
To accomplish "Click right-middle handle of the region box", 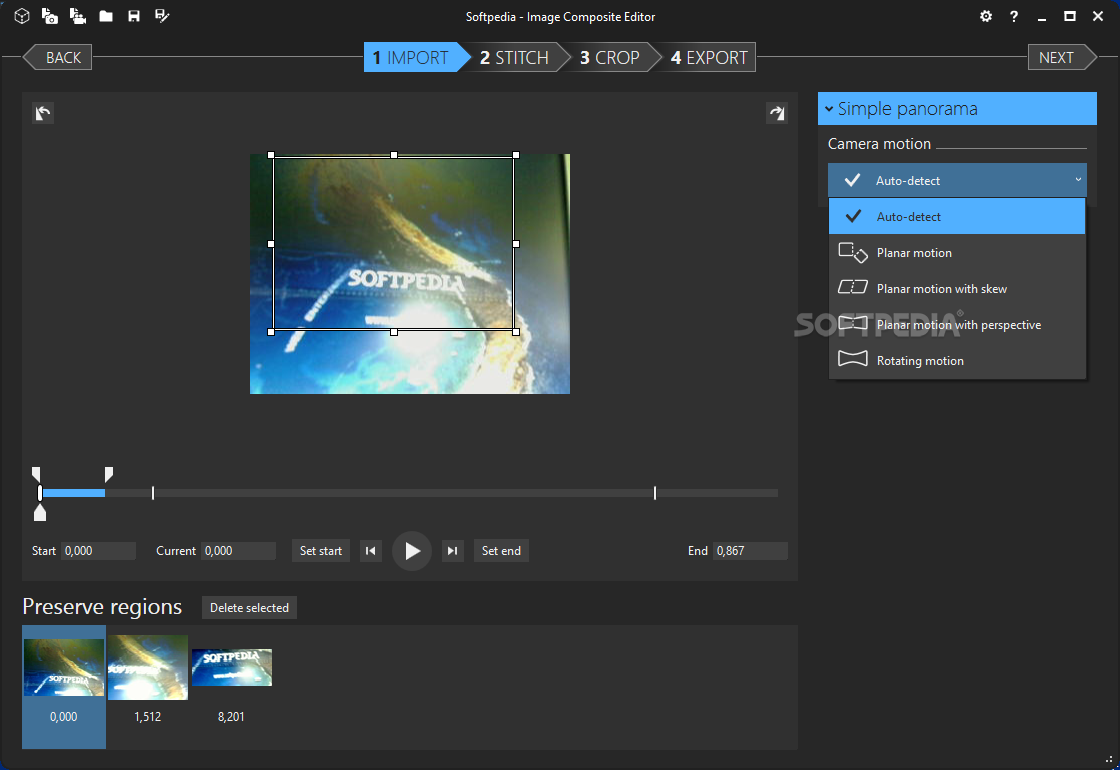I will (x=516, y=244).
